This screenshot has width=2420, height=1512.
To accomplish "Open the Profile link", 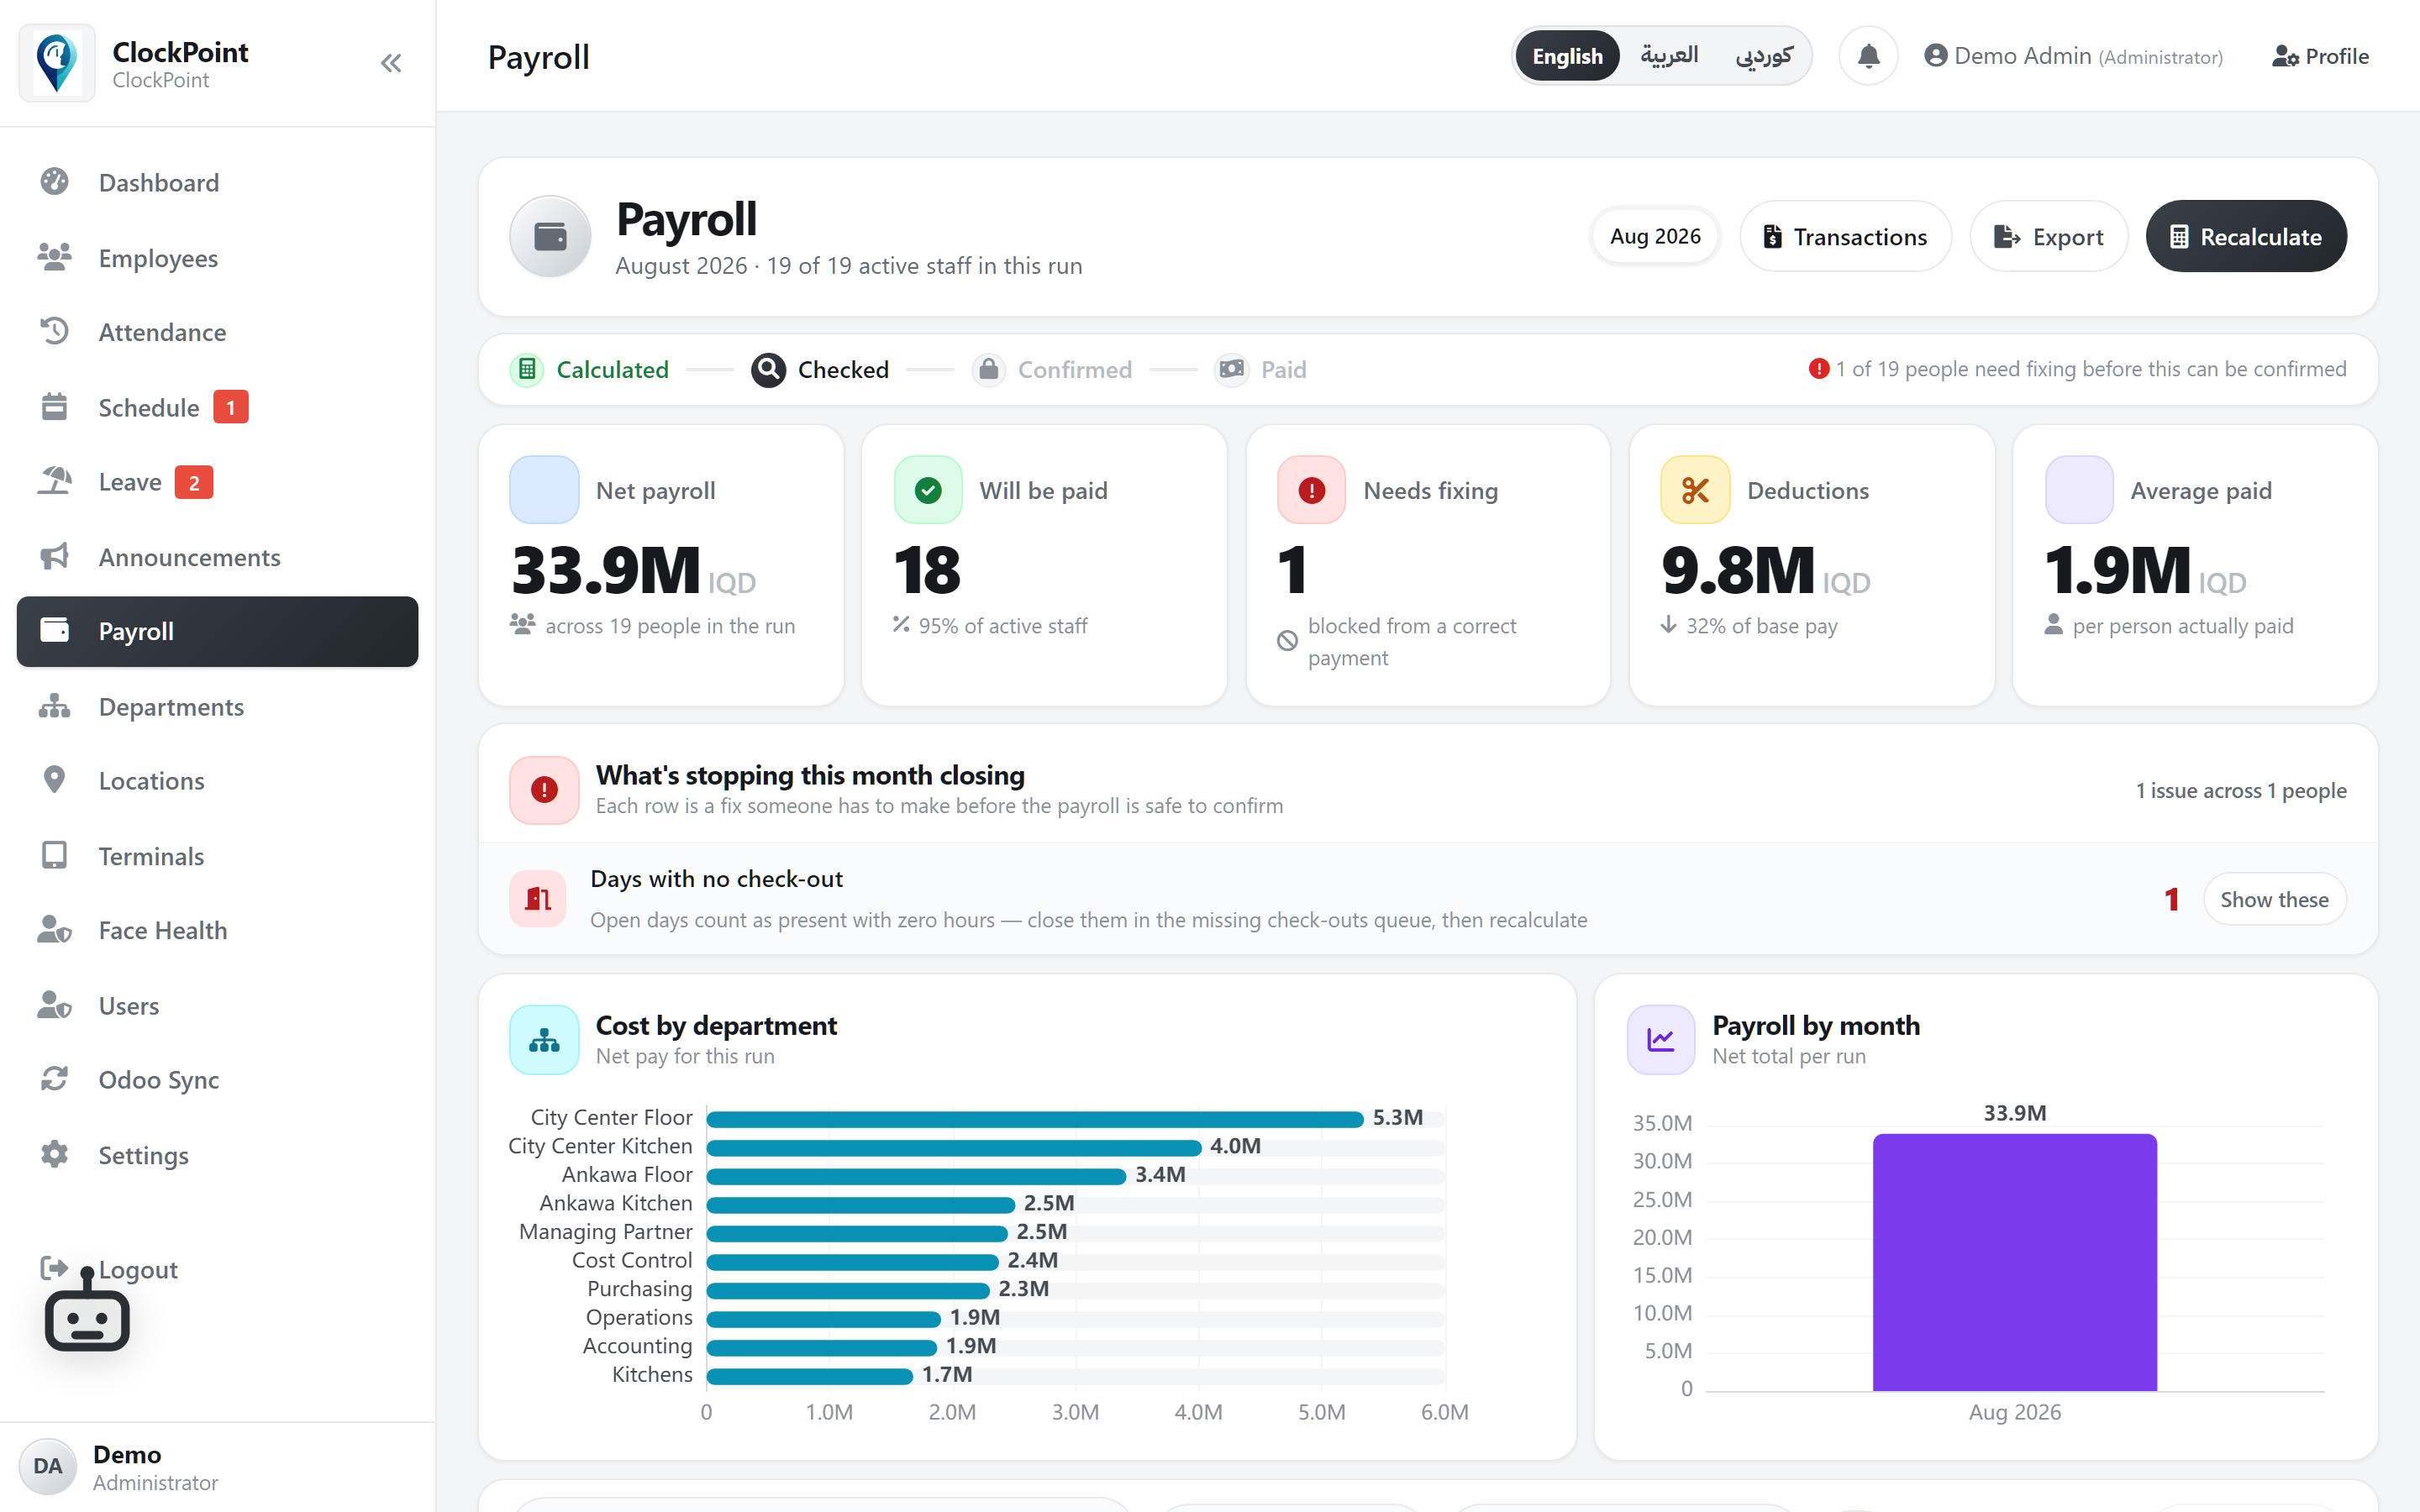I will point(2320,56).
